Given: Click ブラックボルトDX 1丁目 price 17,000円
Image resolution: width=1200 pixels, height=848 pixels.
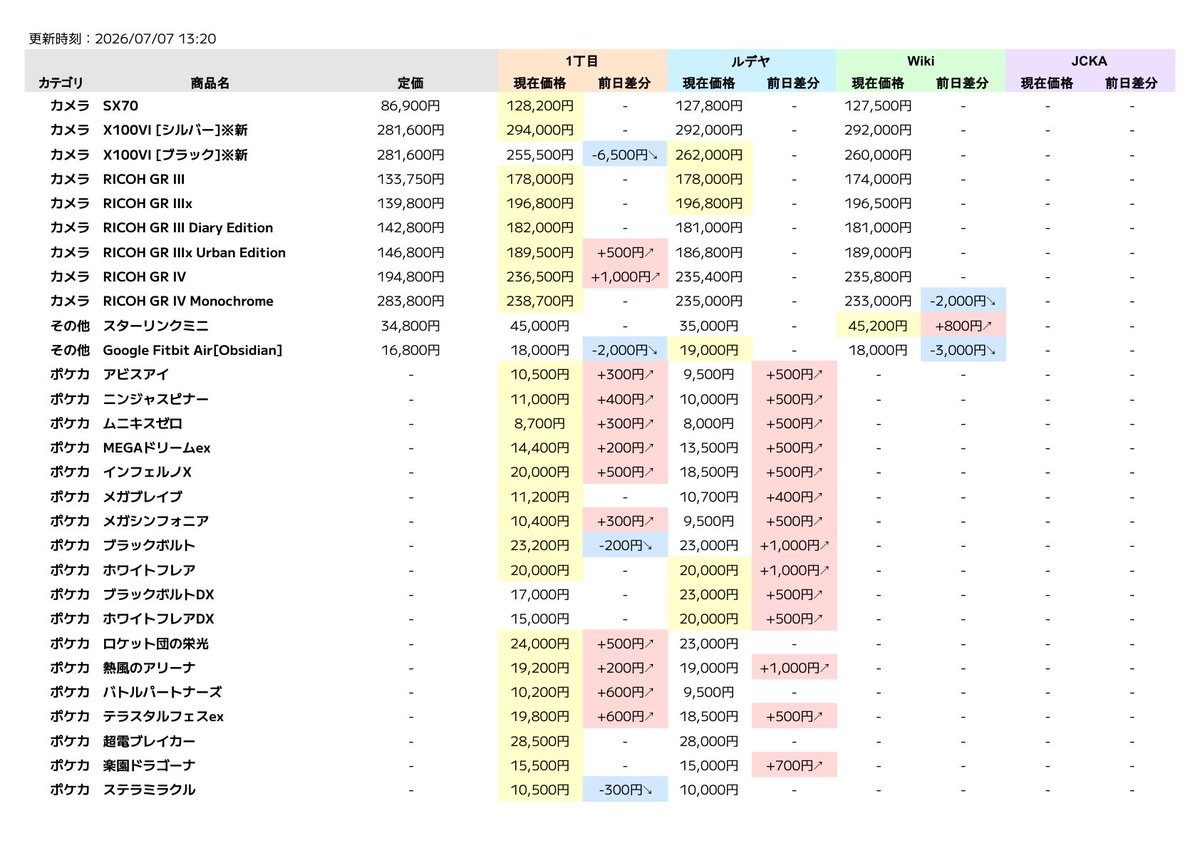Looking at the screenshot, I should [540, 595].
